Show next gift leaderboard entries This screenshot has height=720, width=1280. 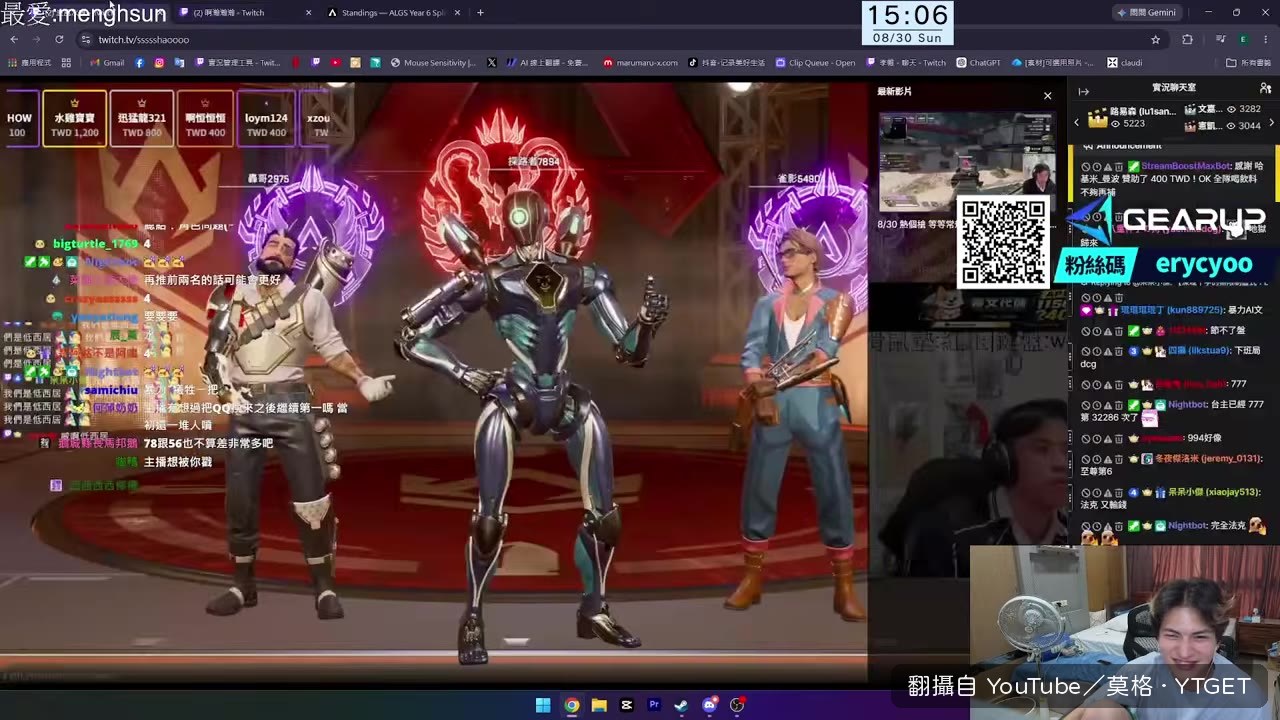coord(1273,121)
